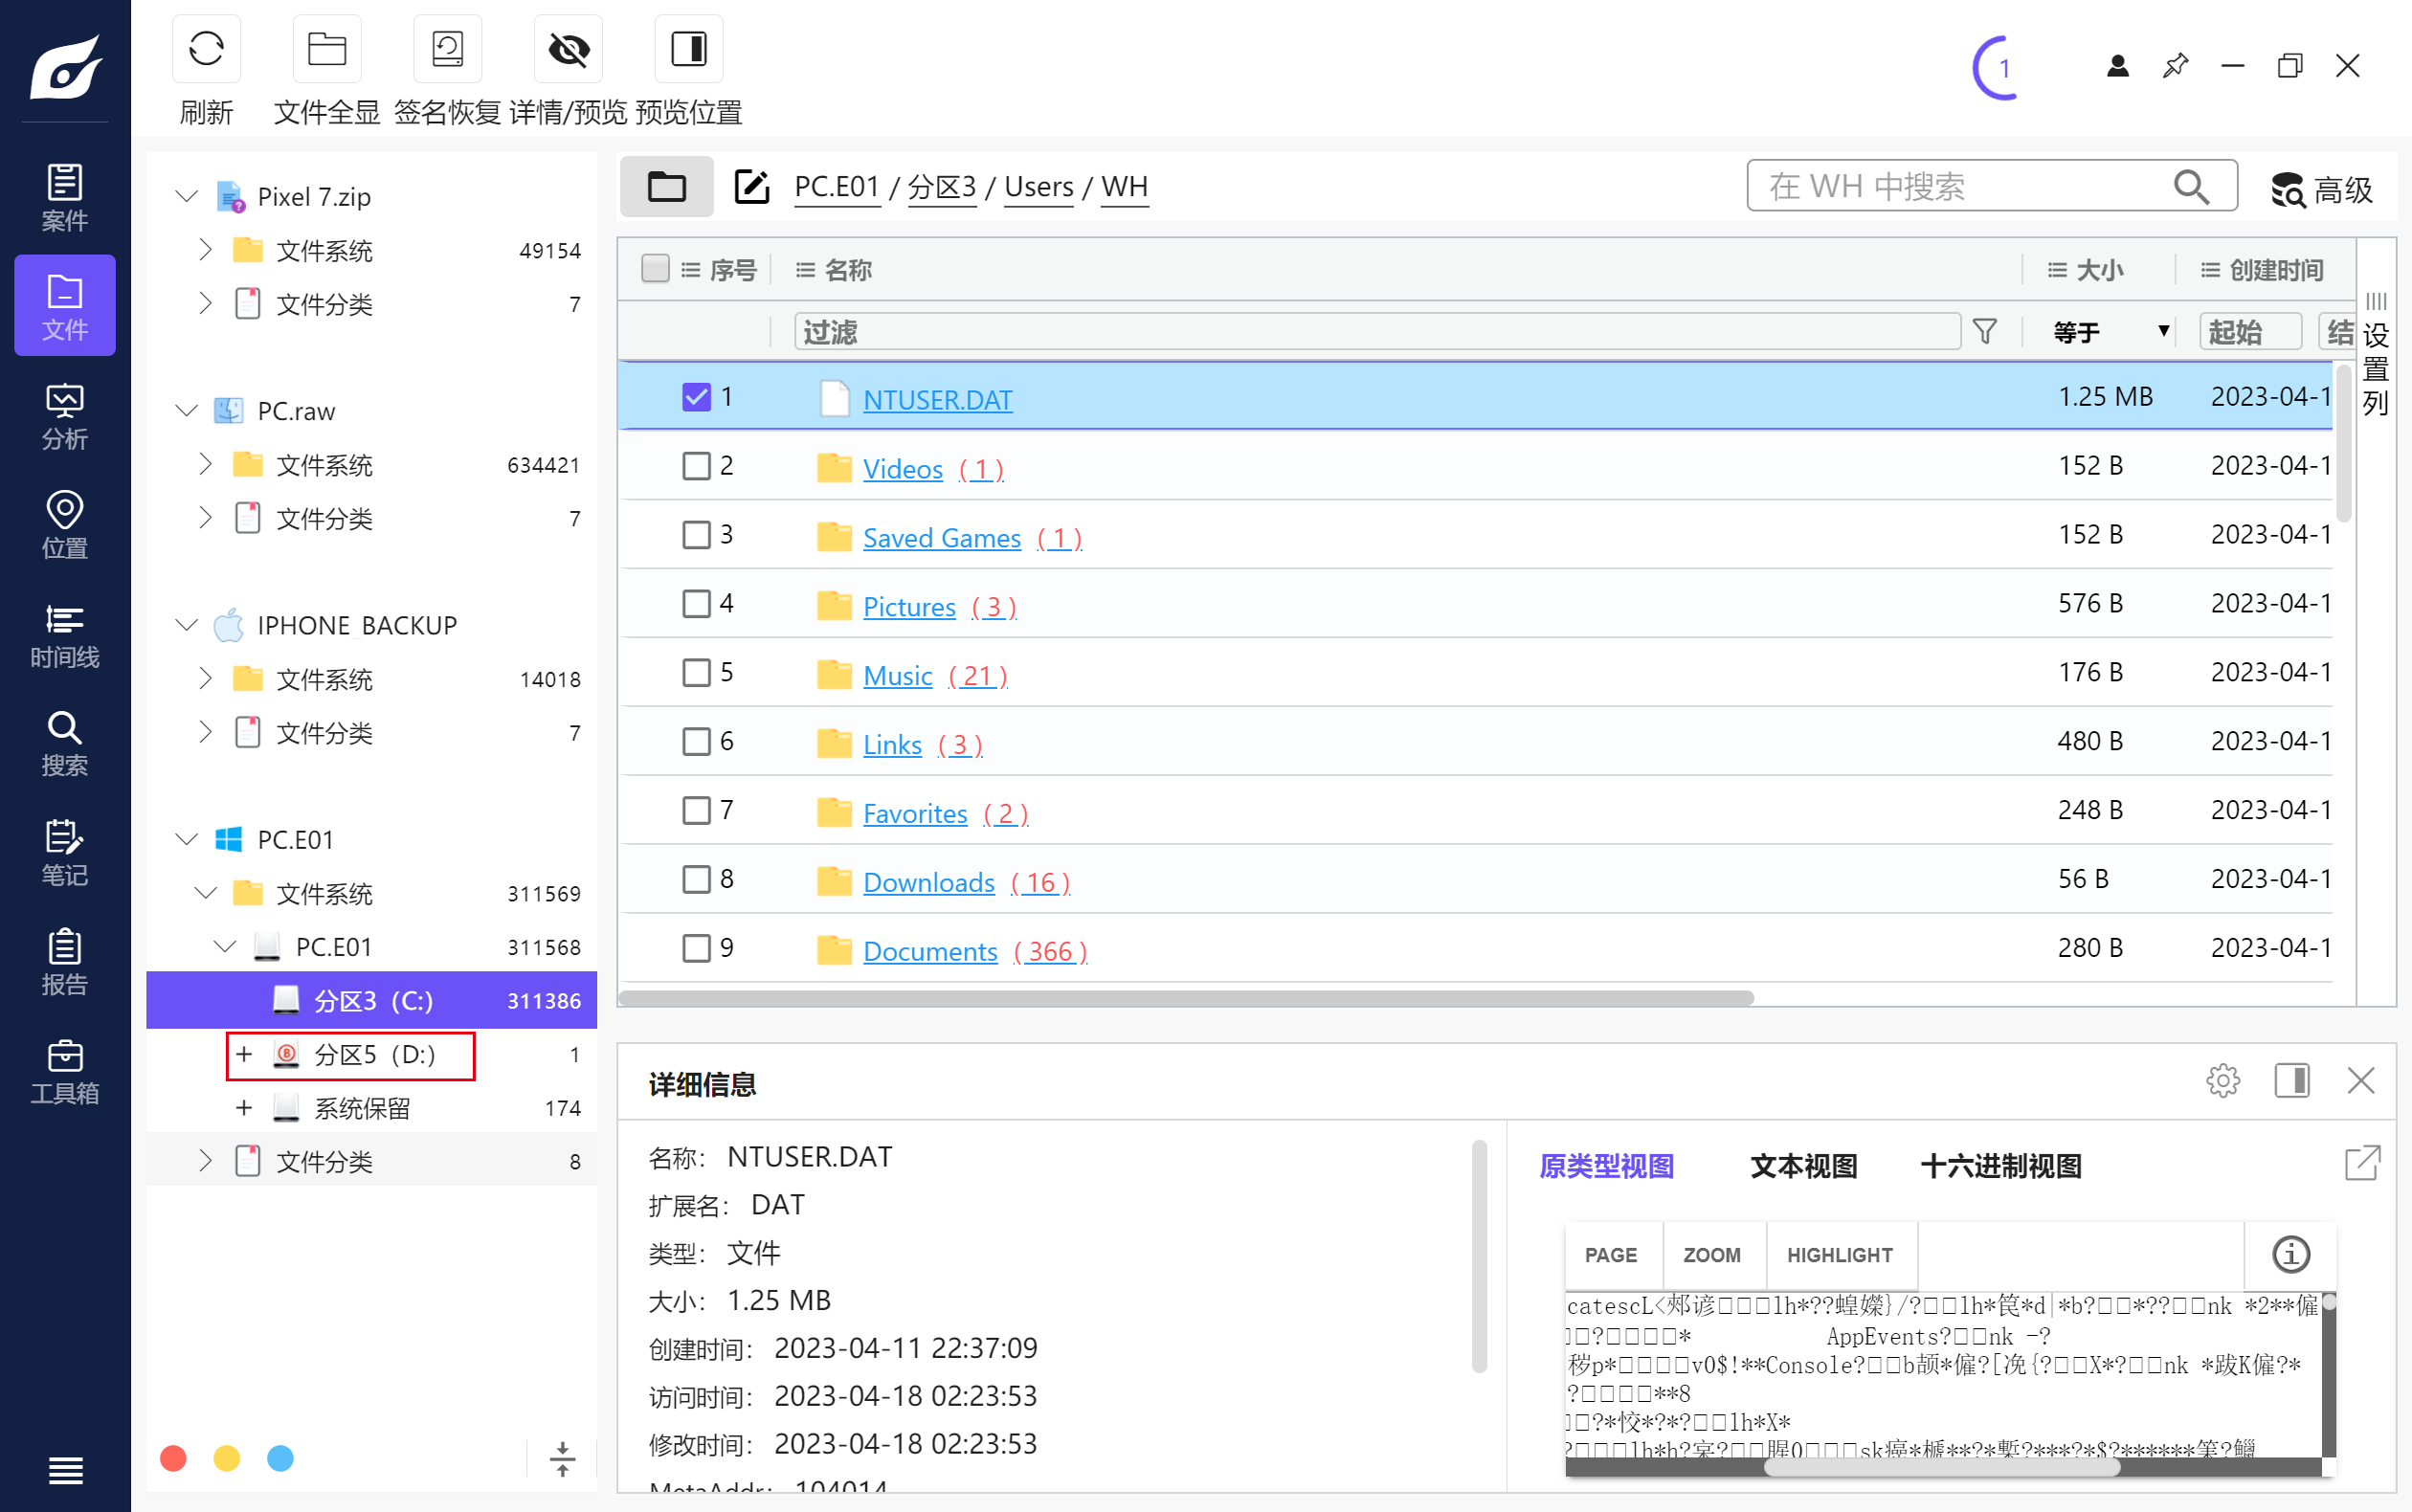The height and width of the screenshot is (1512, 2412).
Task: Click the preview info icon
Action: tap(2291, 1254)
